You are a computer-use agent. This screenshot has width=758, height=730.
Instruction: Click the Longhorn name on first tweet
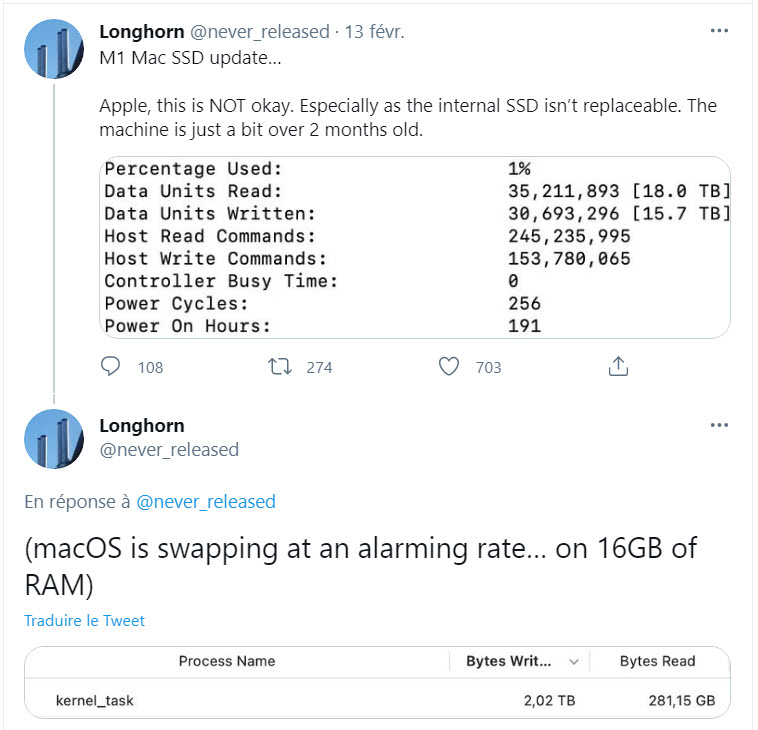tap(142, 31)
